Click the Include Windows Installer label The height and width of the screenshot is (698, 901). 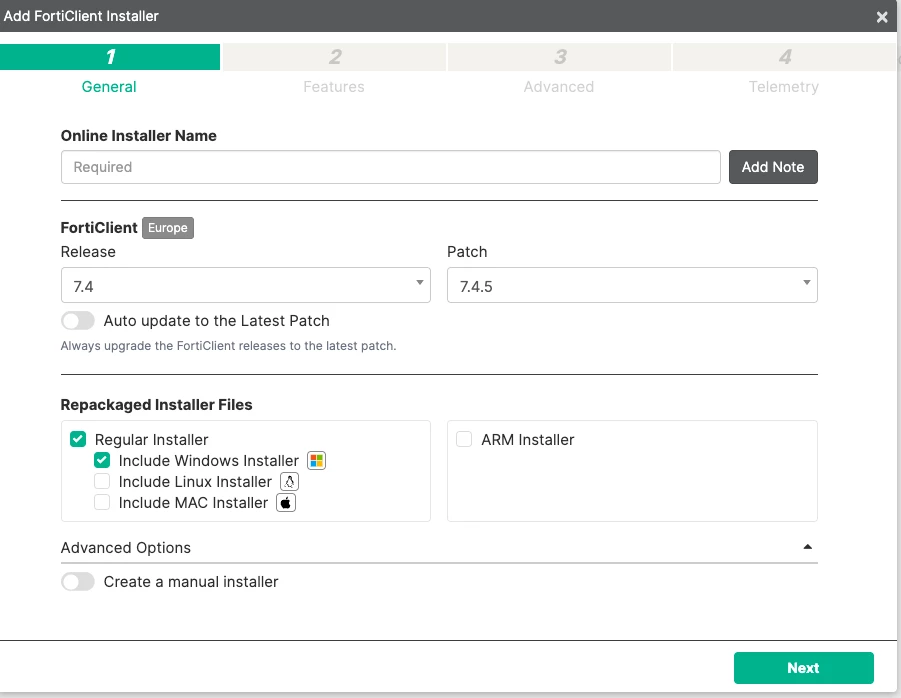pyautogui.click(x=209, y=461)
